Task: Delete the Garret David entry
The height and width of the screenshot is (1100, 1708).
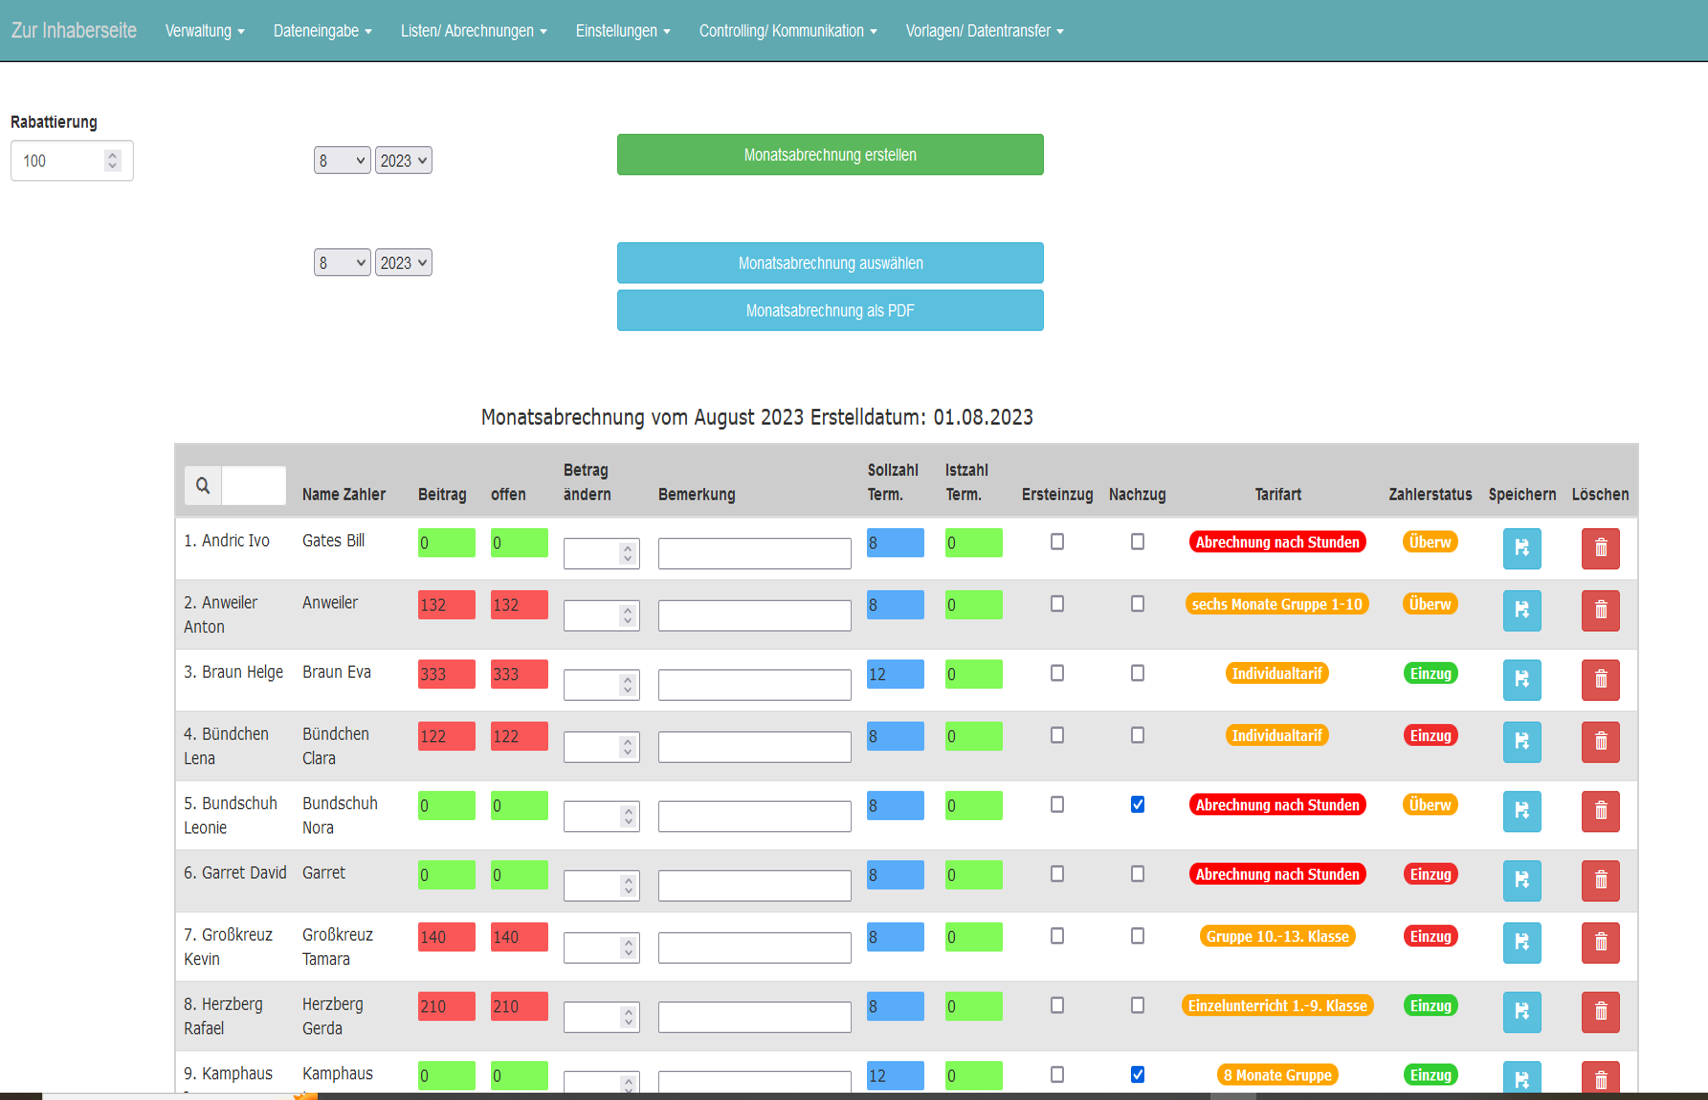Action: click(x=1600, y=880)
